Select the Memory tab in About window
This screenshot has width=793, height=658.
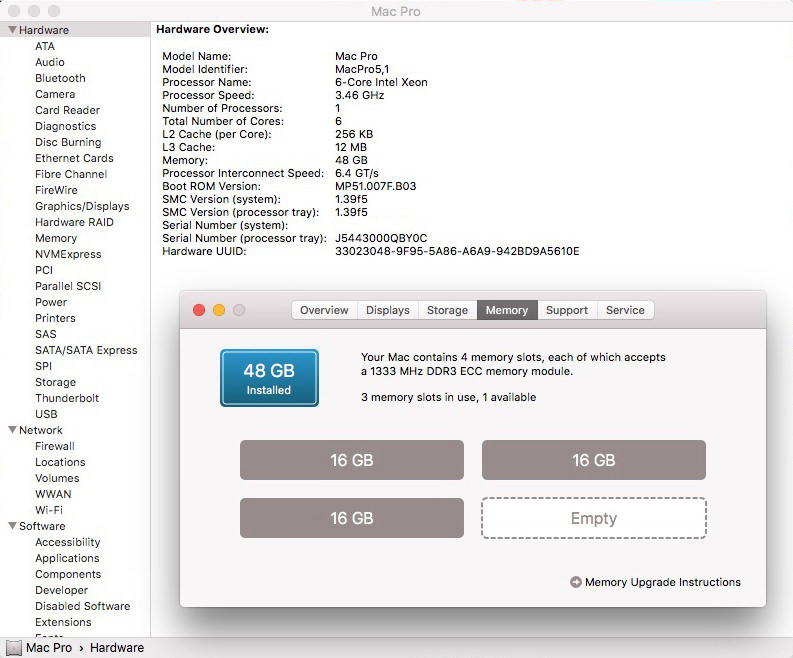(x=507, y=310)
